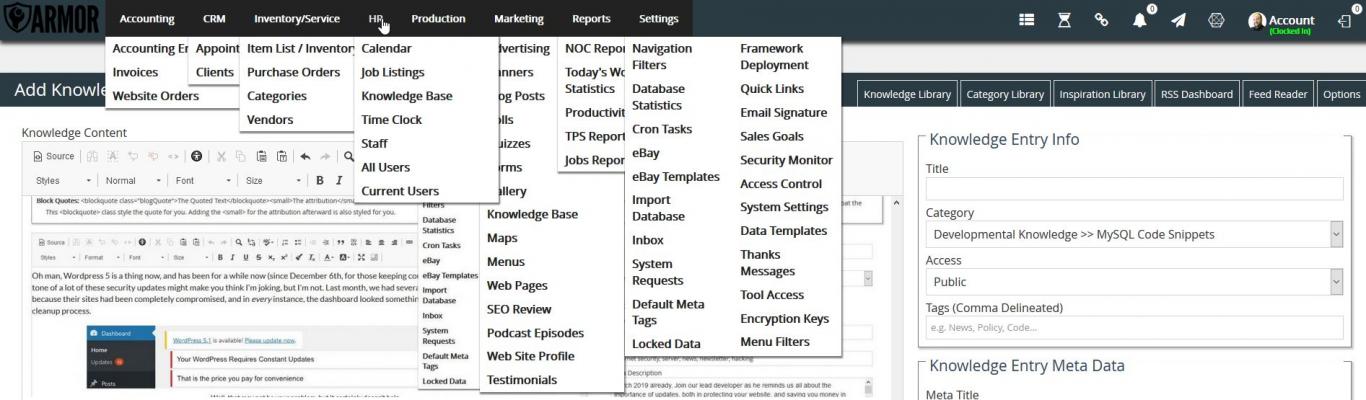1366x400 pixels.
Task: Open the Settings menu
Action: tap(658, 19)
